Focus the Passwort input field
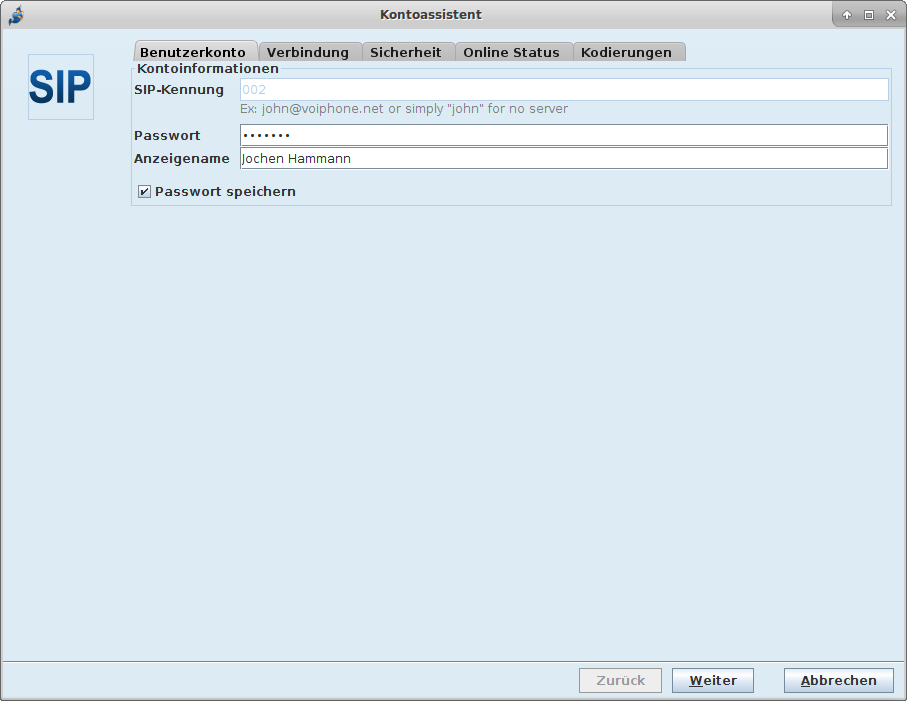 563,135
